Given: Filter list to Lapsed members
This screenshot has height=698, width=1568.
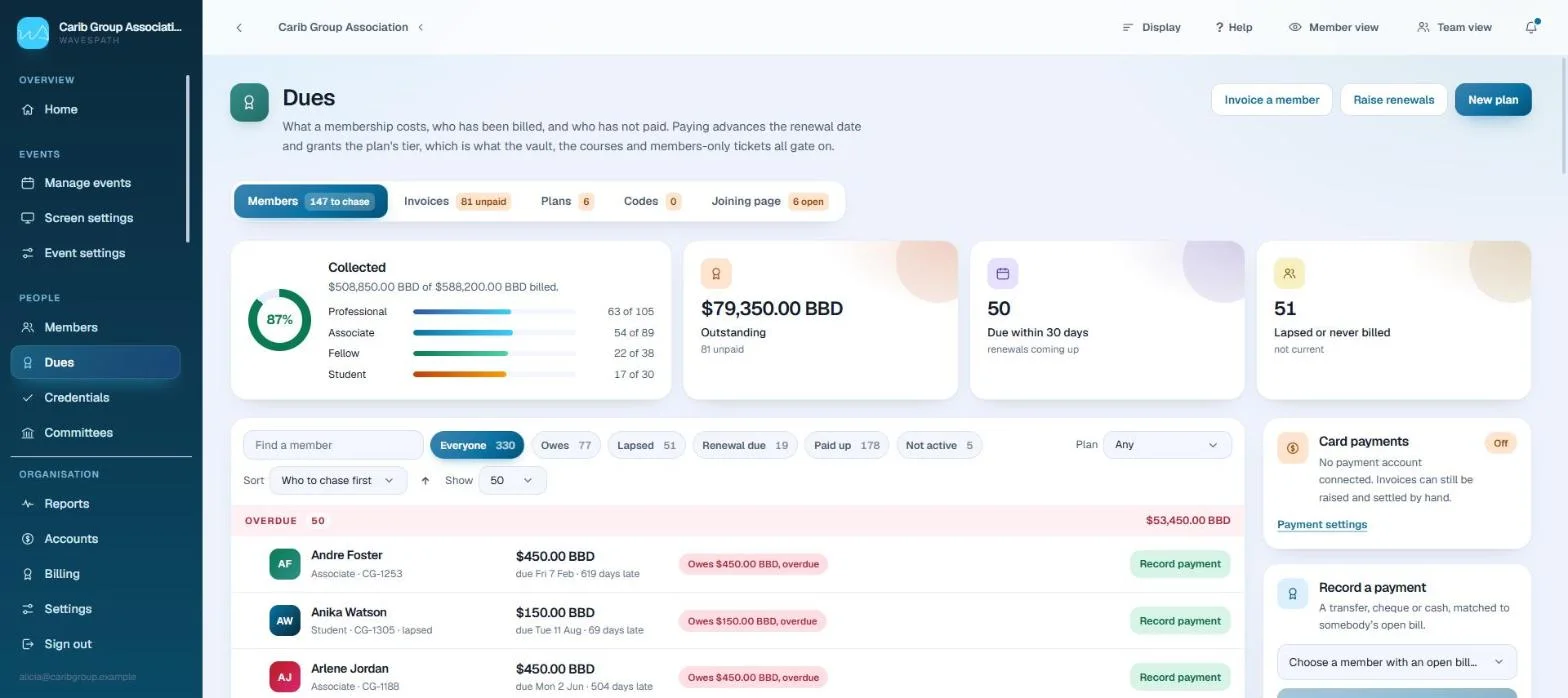Looking at the screenshot, I should (646, 445).
